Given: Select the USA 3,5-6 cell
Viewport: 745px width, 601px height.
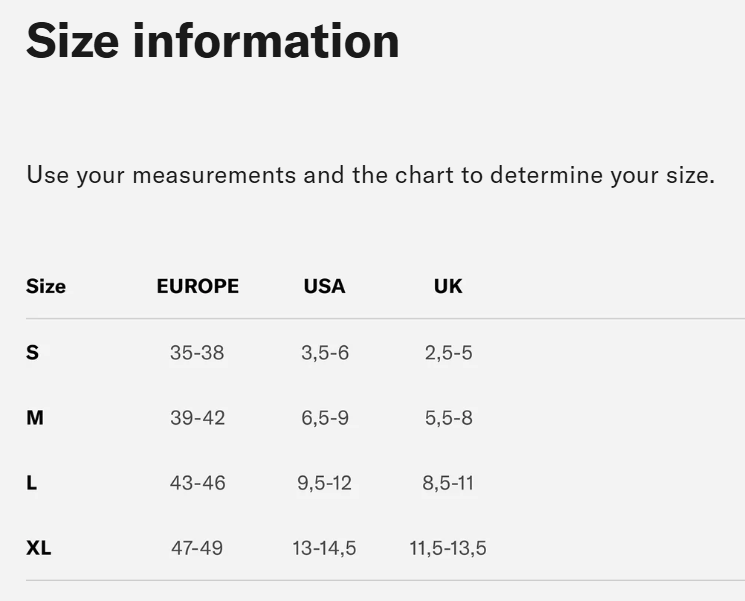Looking at the screenshot, I should tap(325, 352).
